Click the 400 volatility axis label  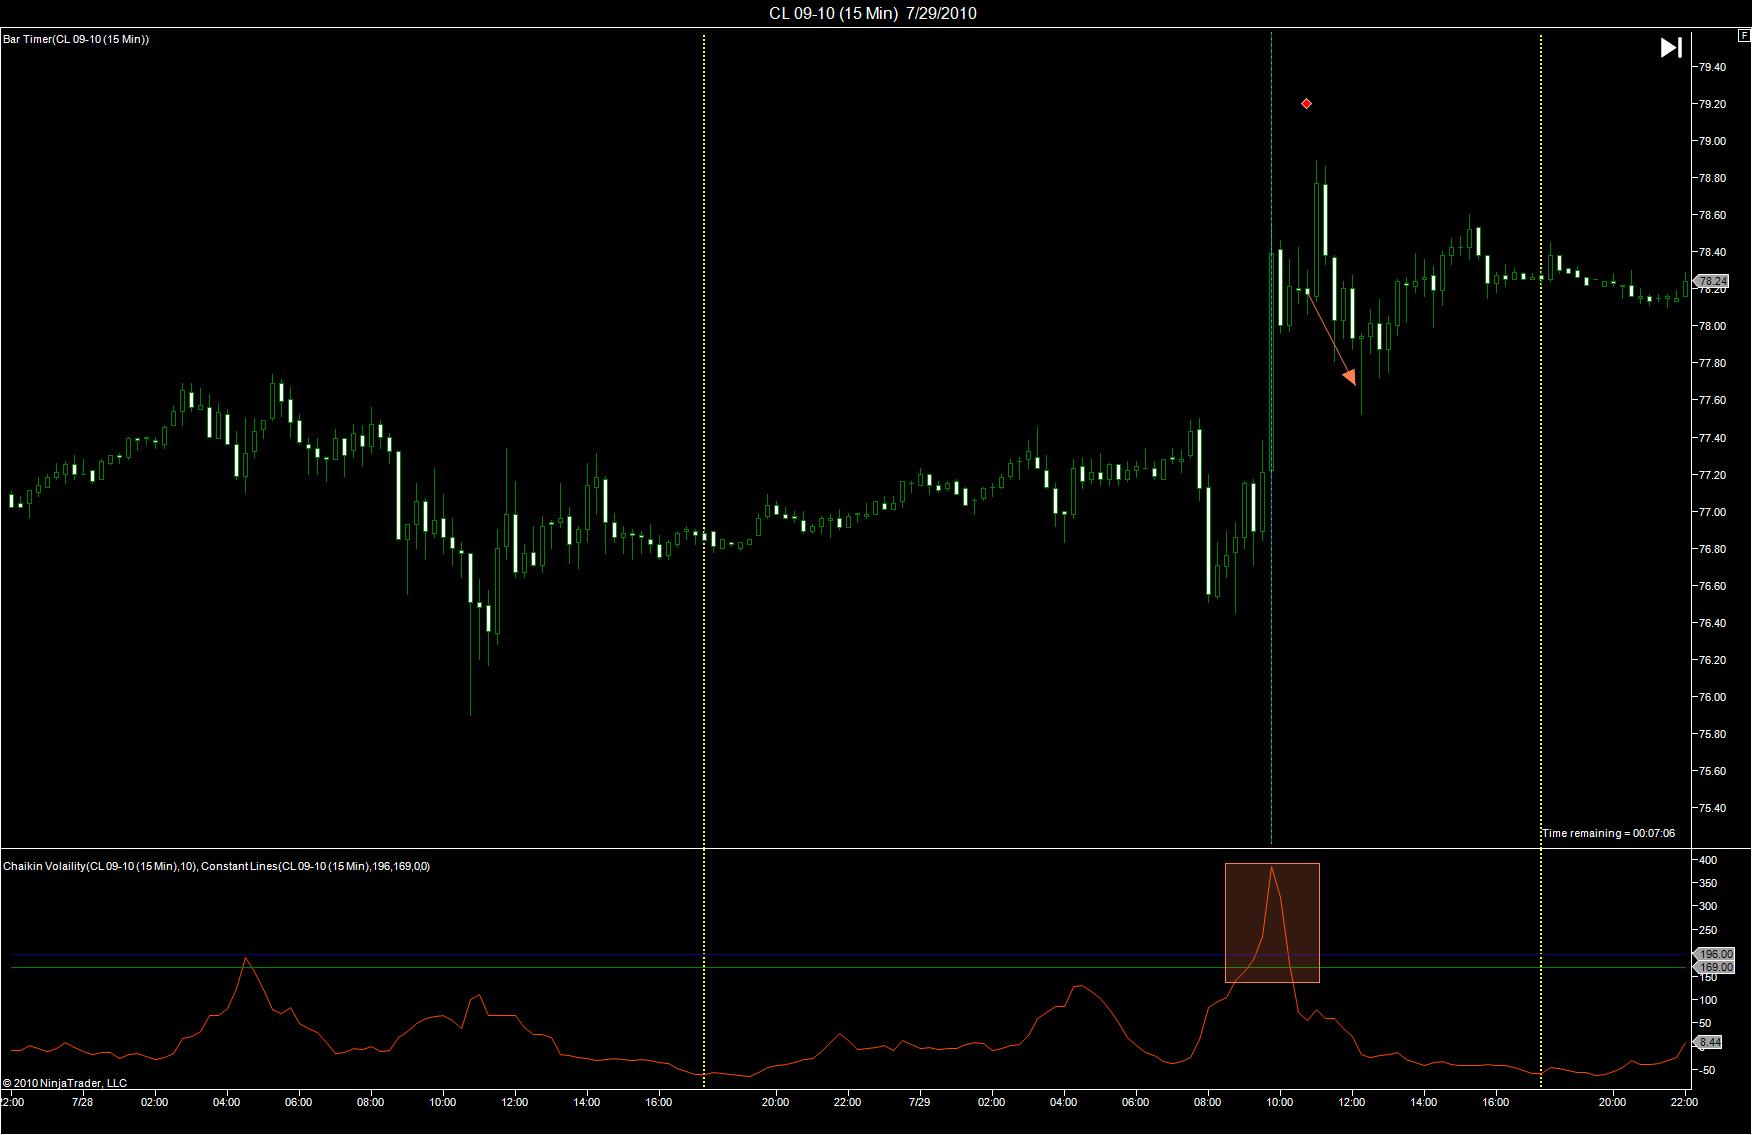point(1708,860)
